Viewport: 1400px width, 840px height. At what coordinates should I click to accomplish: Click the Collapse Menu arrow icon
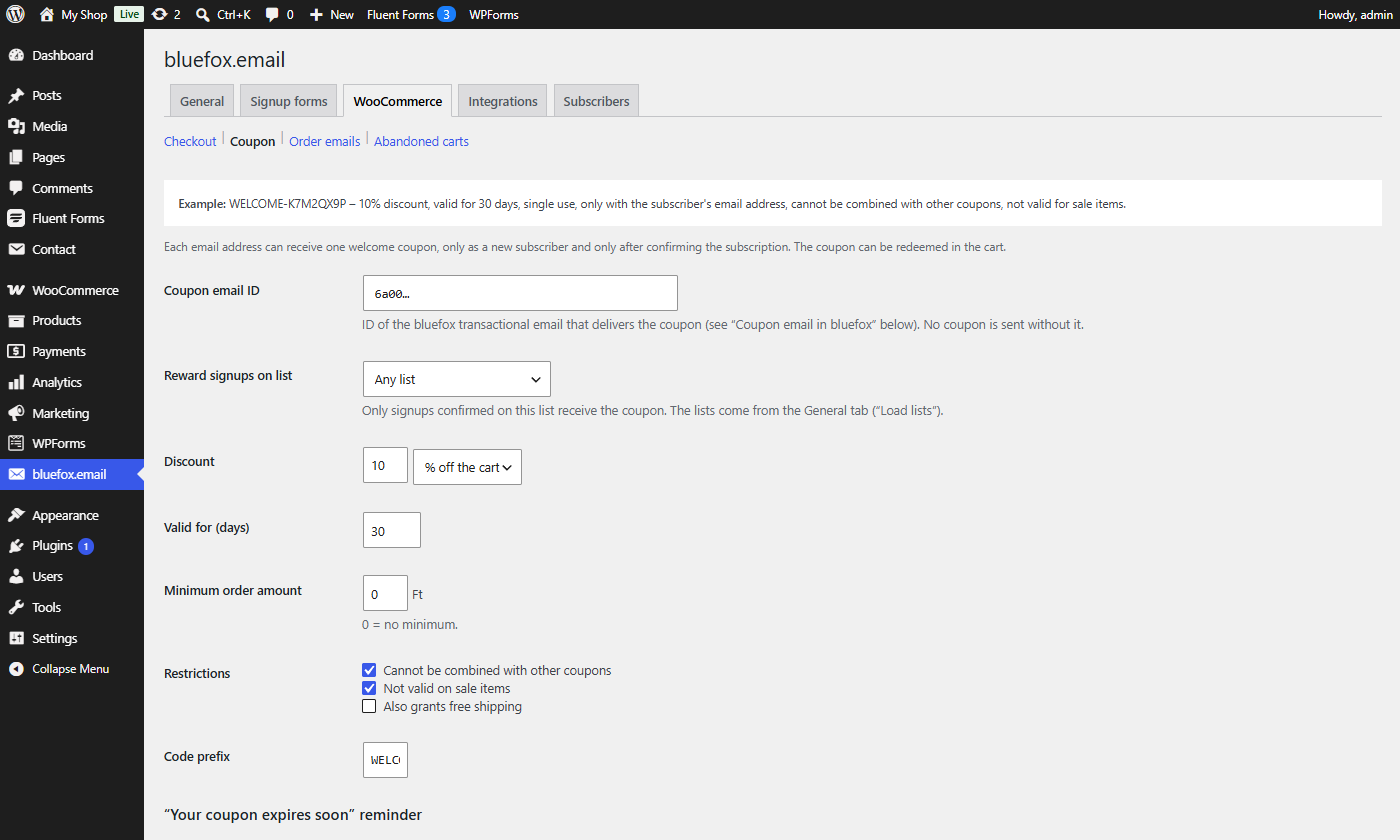(x=16, y=669)
